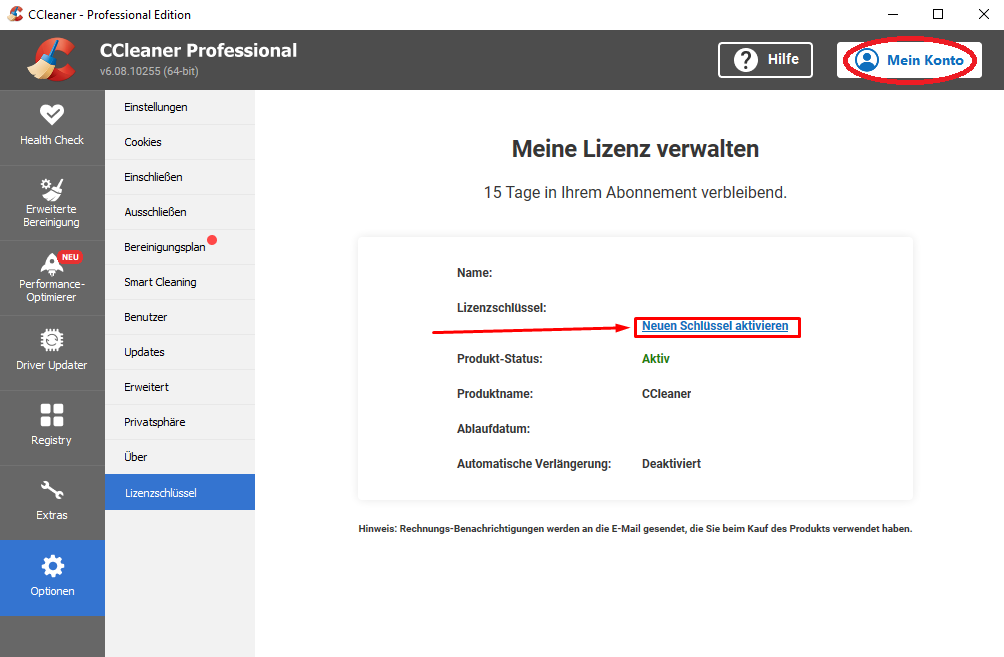Open the Smart Cleaning options page
The width and height of the screenshot is (1004, 657).
[x=180, y=282]
